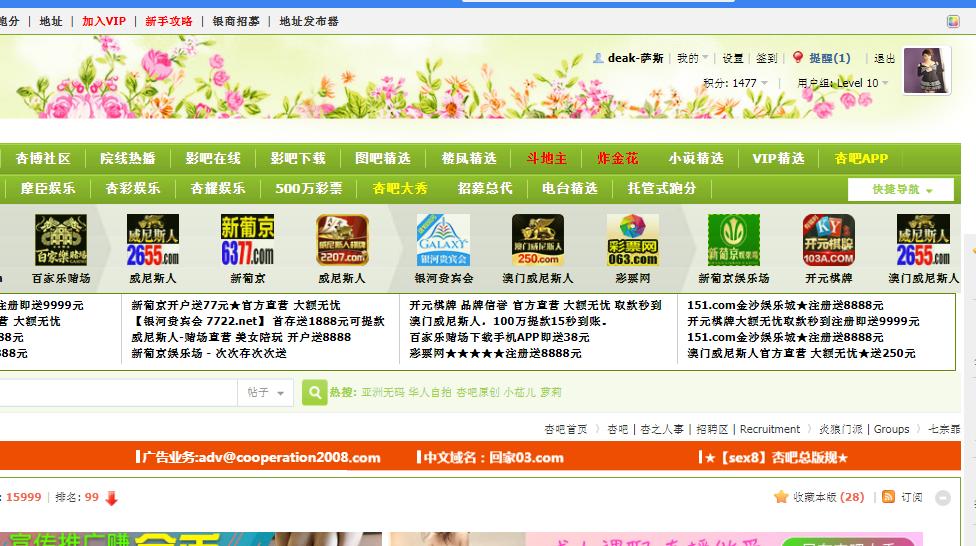The width and height of the screenshot is (976, 546).
Task: Open the yellow 杏吧APP nav item
Action: [861, 158]
